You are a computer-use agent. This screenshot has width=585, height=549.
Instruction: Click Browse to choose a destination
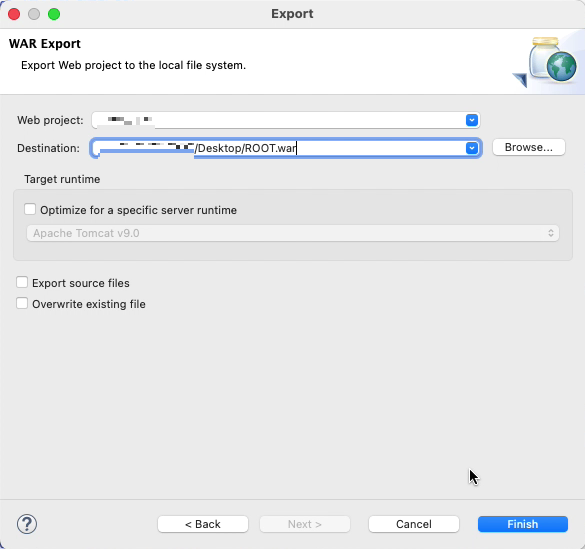click(x=529, y=147)
